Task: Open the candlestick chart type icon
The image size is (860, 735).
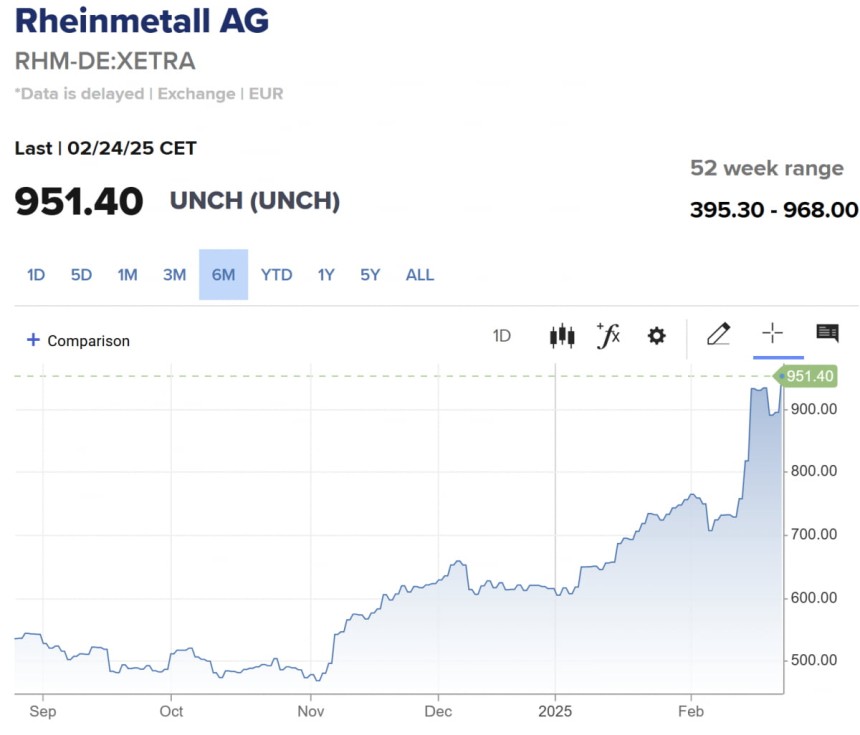Action: pos(562,336)
